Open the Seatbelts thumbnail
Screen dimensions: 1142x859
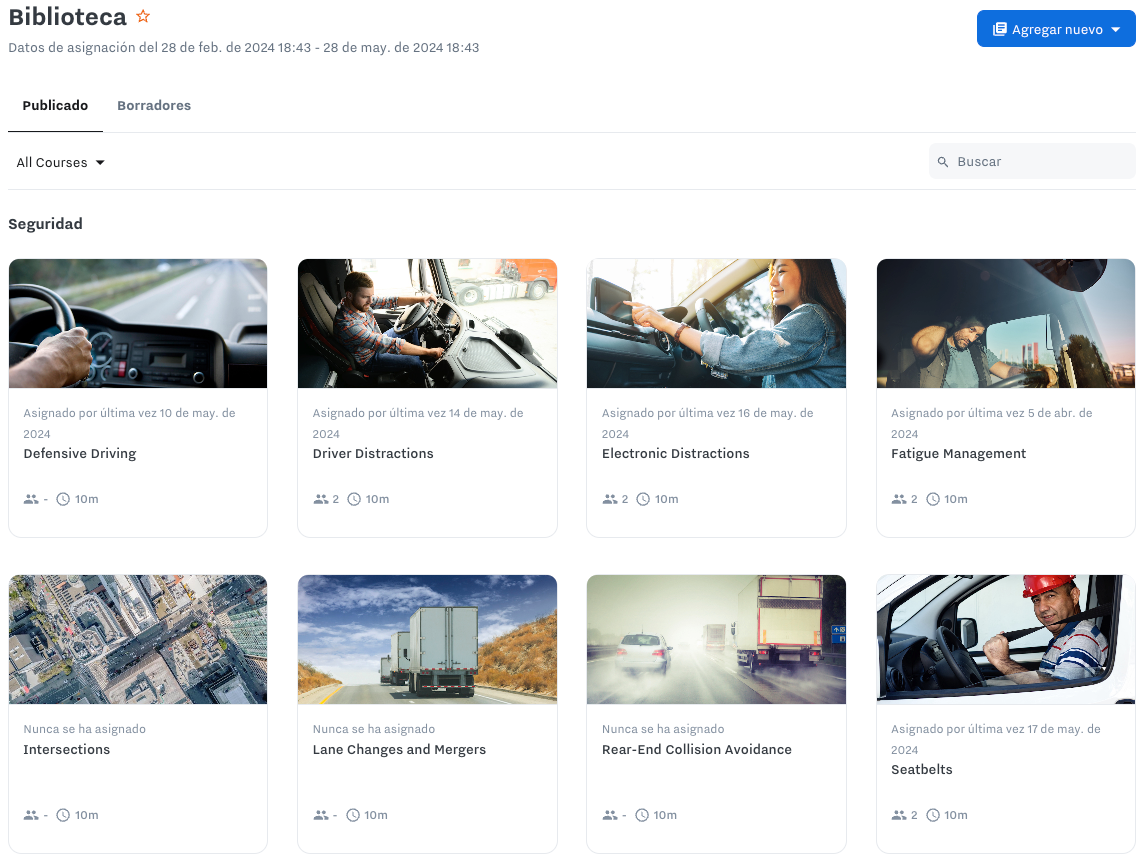[x=1006, y=640]
